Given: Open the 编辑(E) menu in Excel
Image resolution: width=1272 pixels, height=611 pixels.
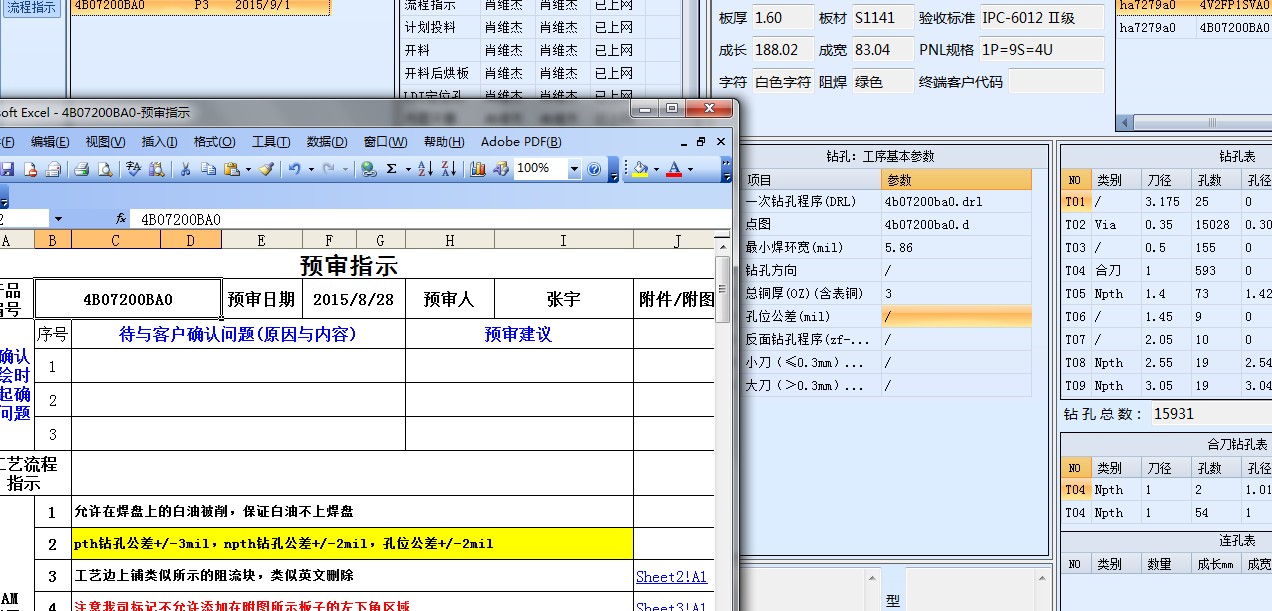Looking at the screenshot, I should coord(50,142).
